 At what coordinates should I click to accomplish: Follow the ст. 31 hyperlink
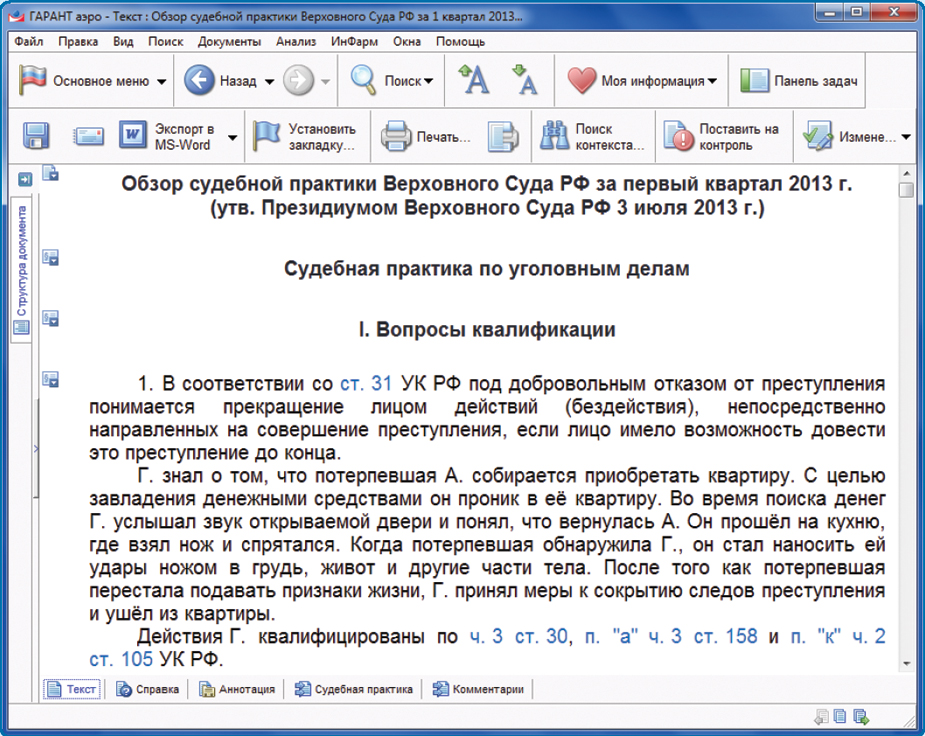tap(366, 384)
